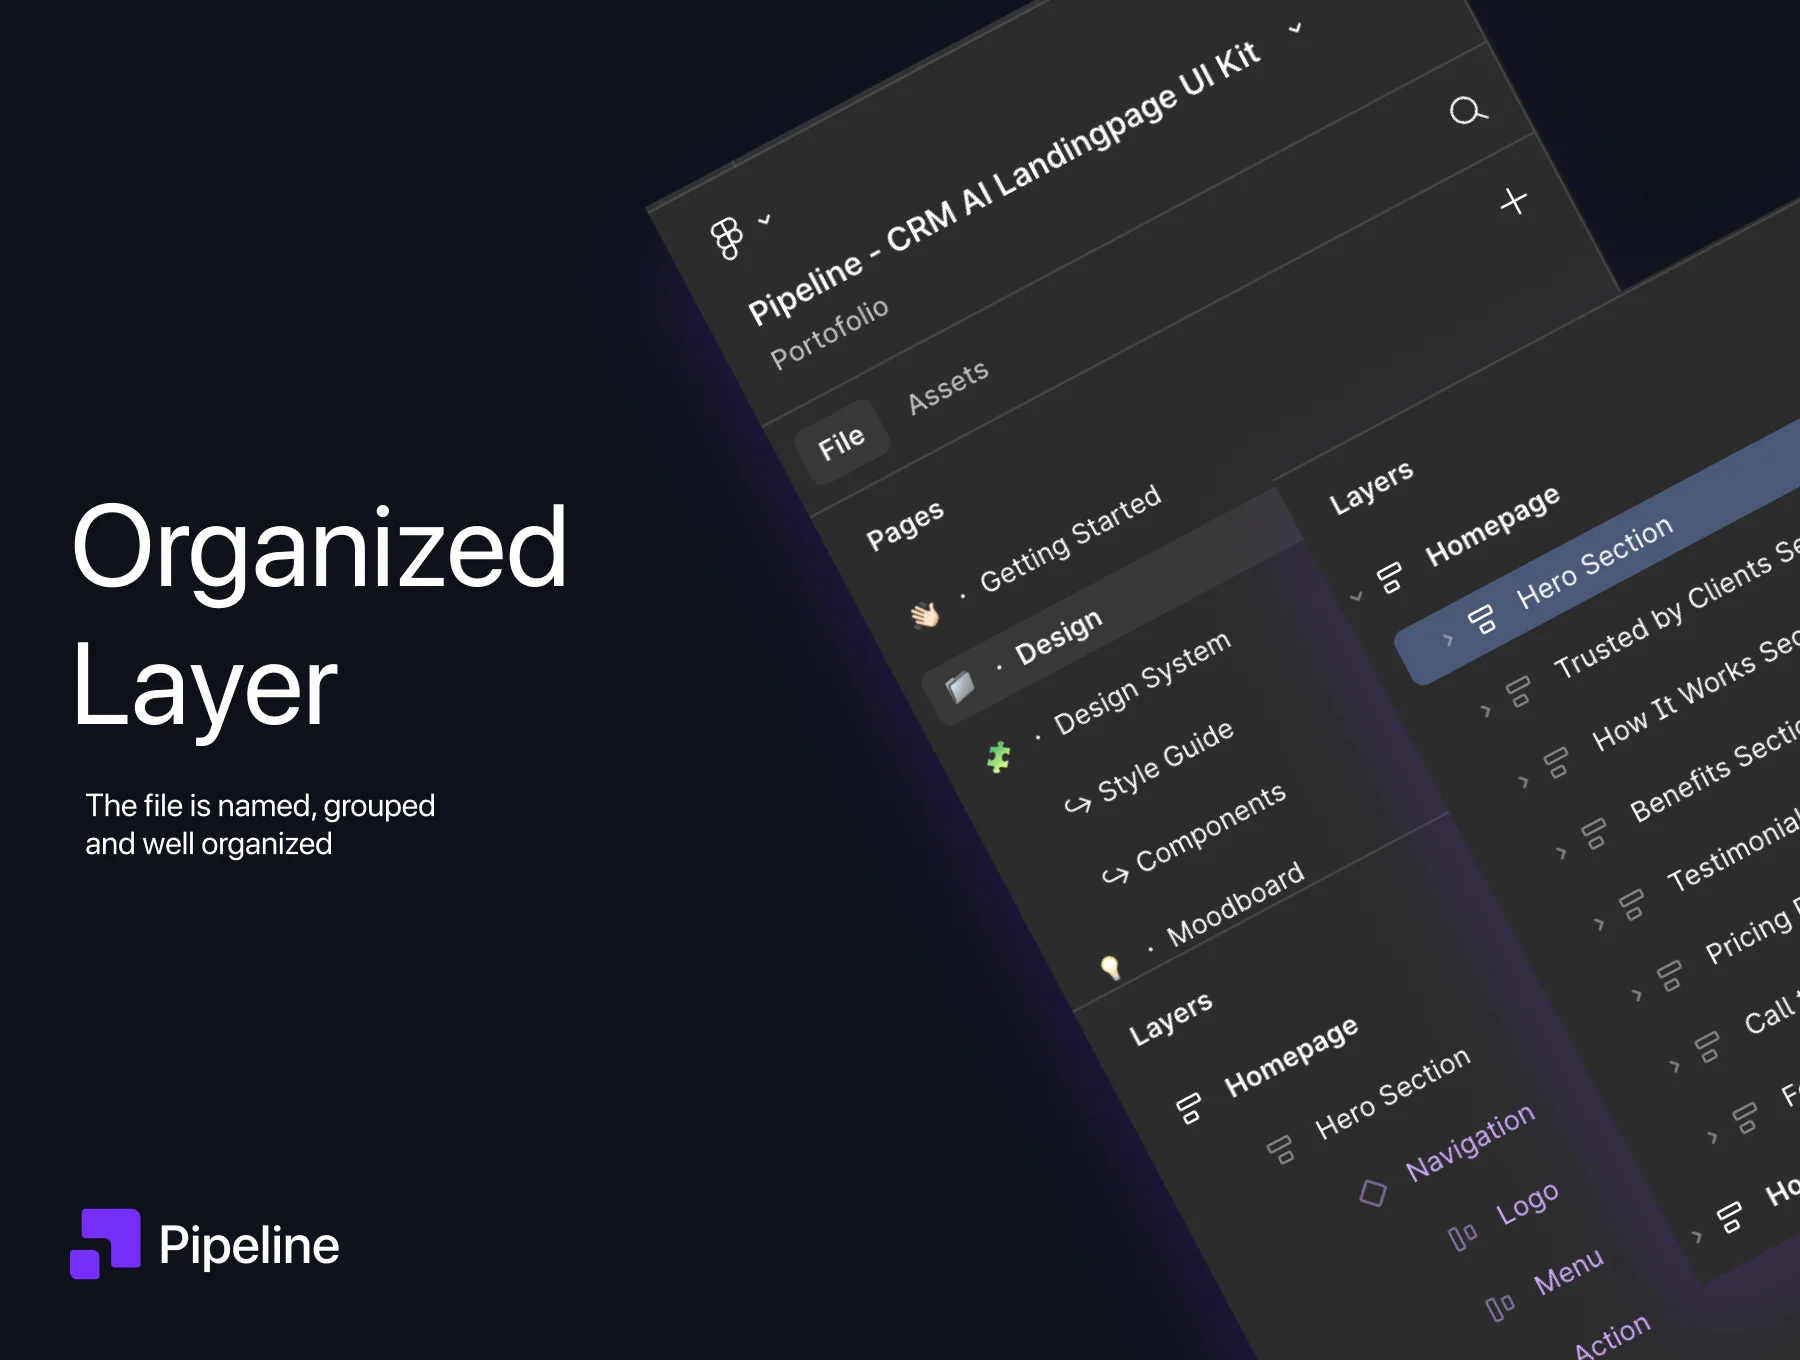Click frame icon beside right-panel Homepage

[x=1390, y=577]
